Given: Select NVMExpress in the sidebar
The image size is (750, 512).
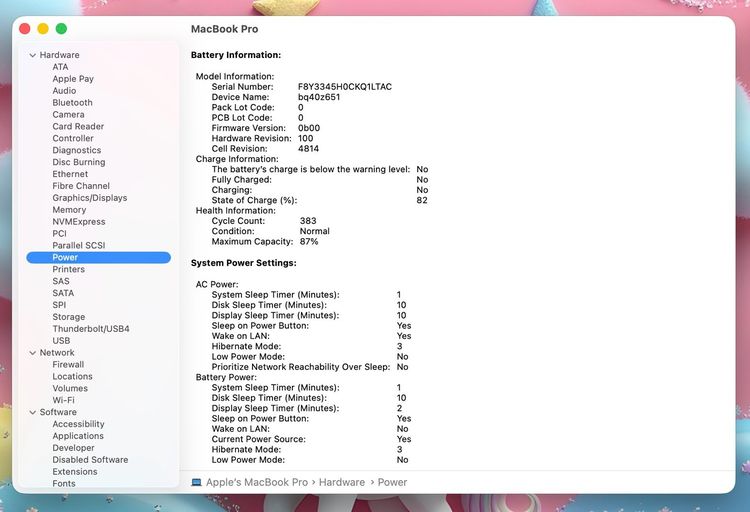Looking at the screenshot, I should [79, 222].
